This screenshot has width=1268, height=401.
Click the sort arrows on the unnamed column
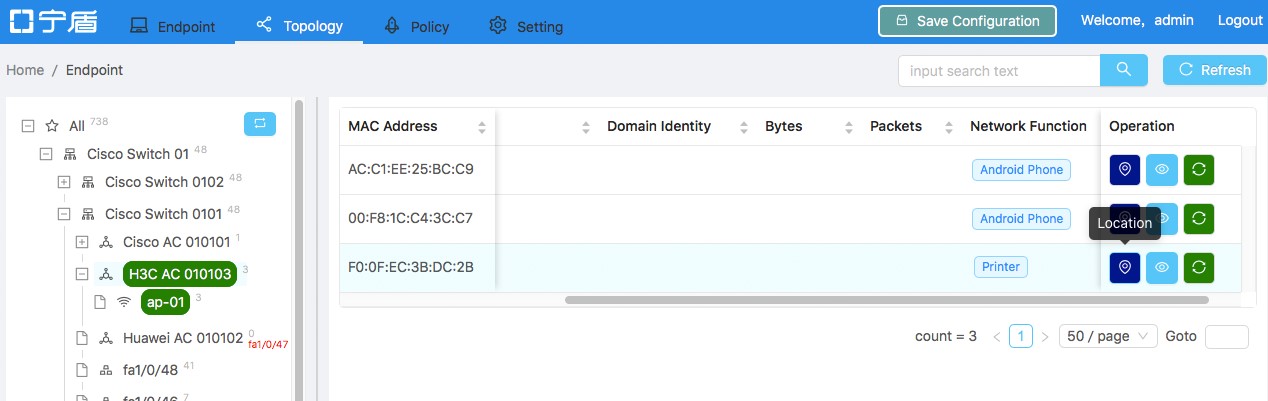pyautogui.click(x=586, y=127)
